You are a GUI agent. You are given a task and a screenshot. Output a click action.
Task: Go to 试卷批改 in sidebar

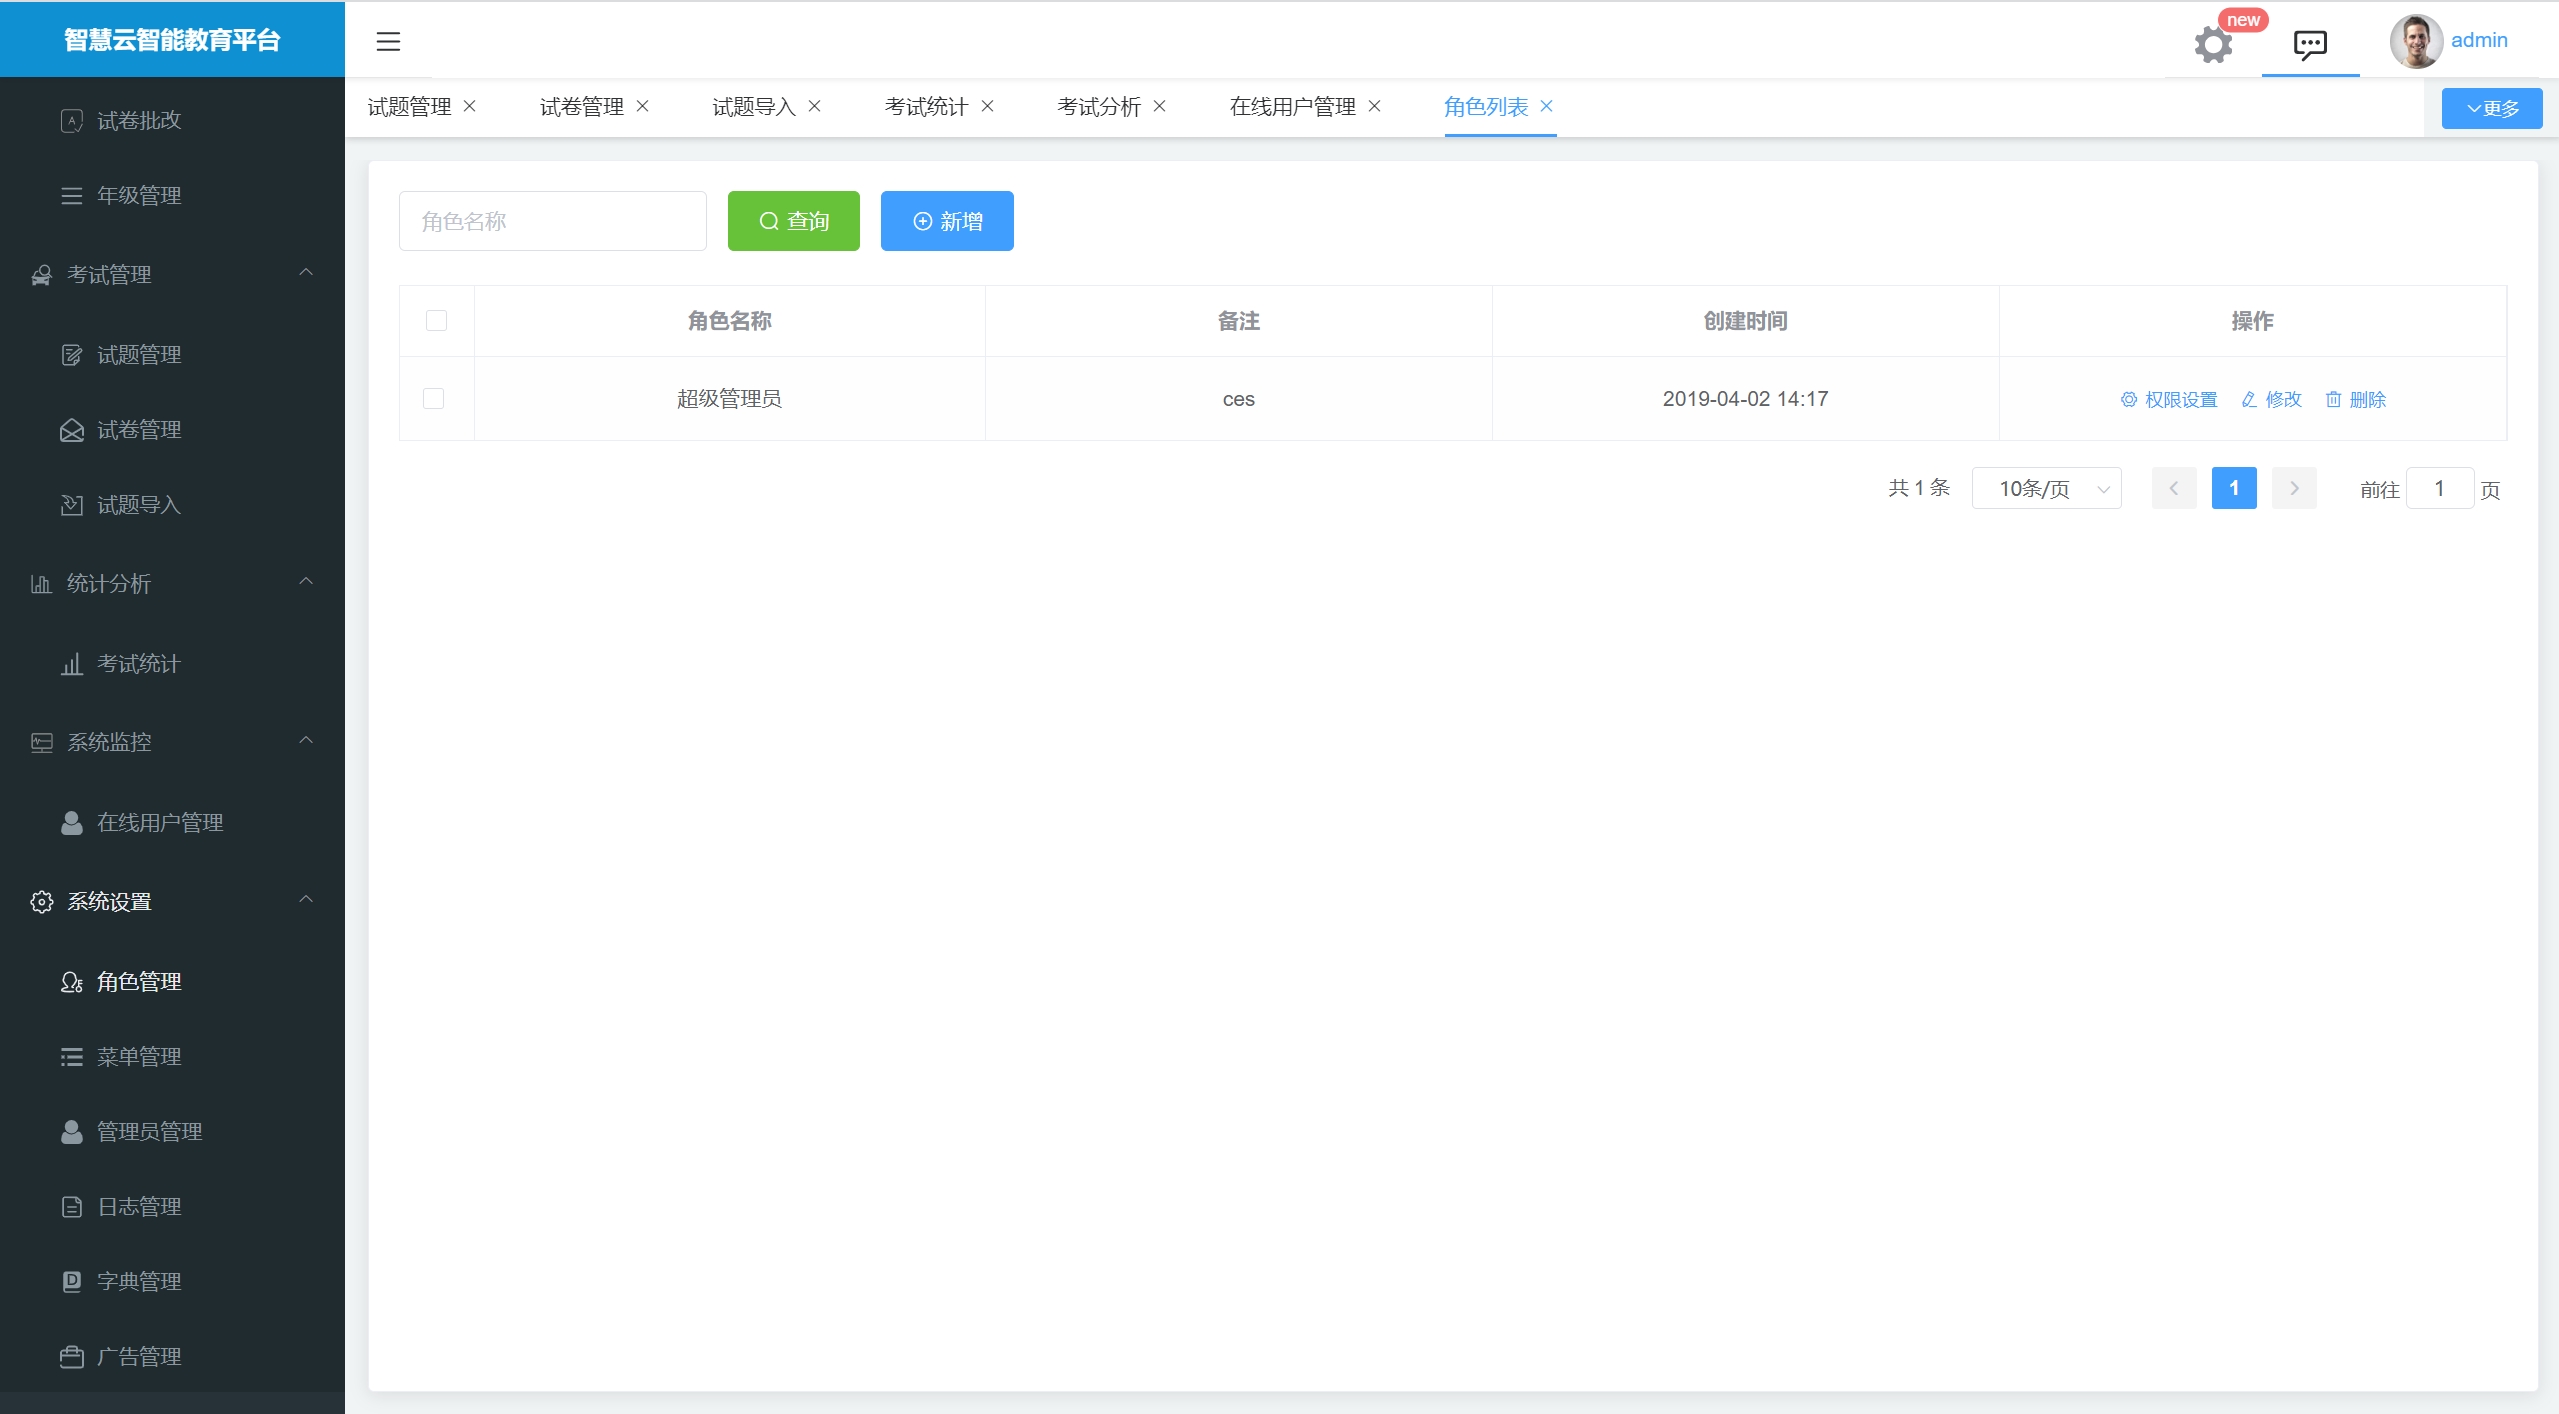click(x=139, y=121)
